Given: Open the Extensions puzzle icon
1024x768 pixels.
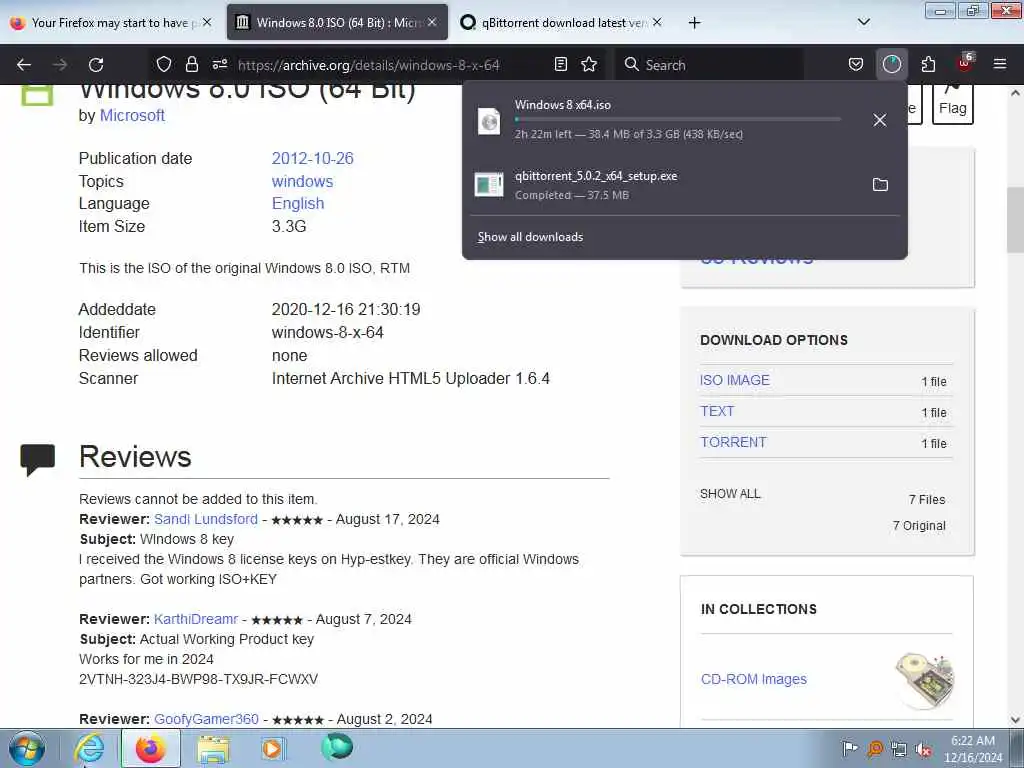Looking at the screenshot, I should [928, 64].
